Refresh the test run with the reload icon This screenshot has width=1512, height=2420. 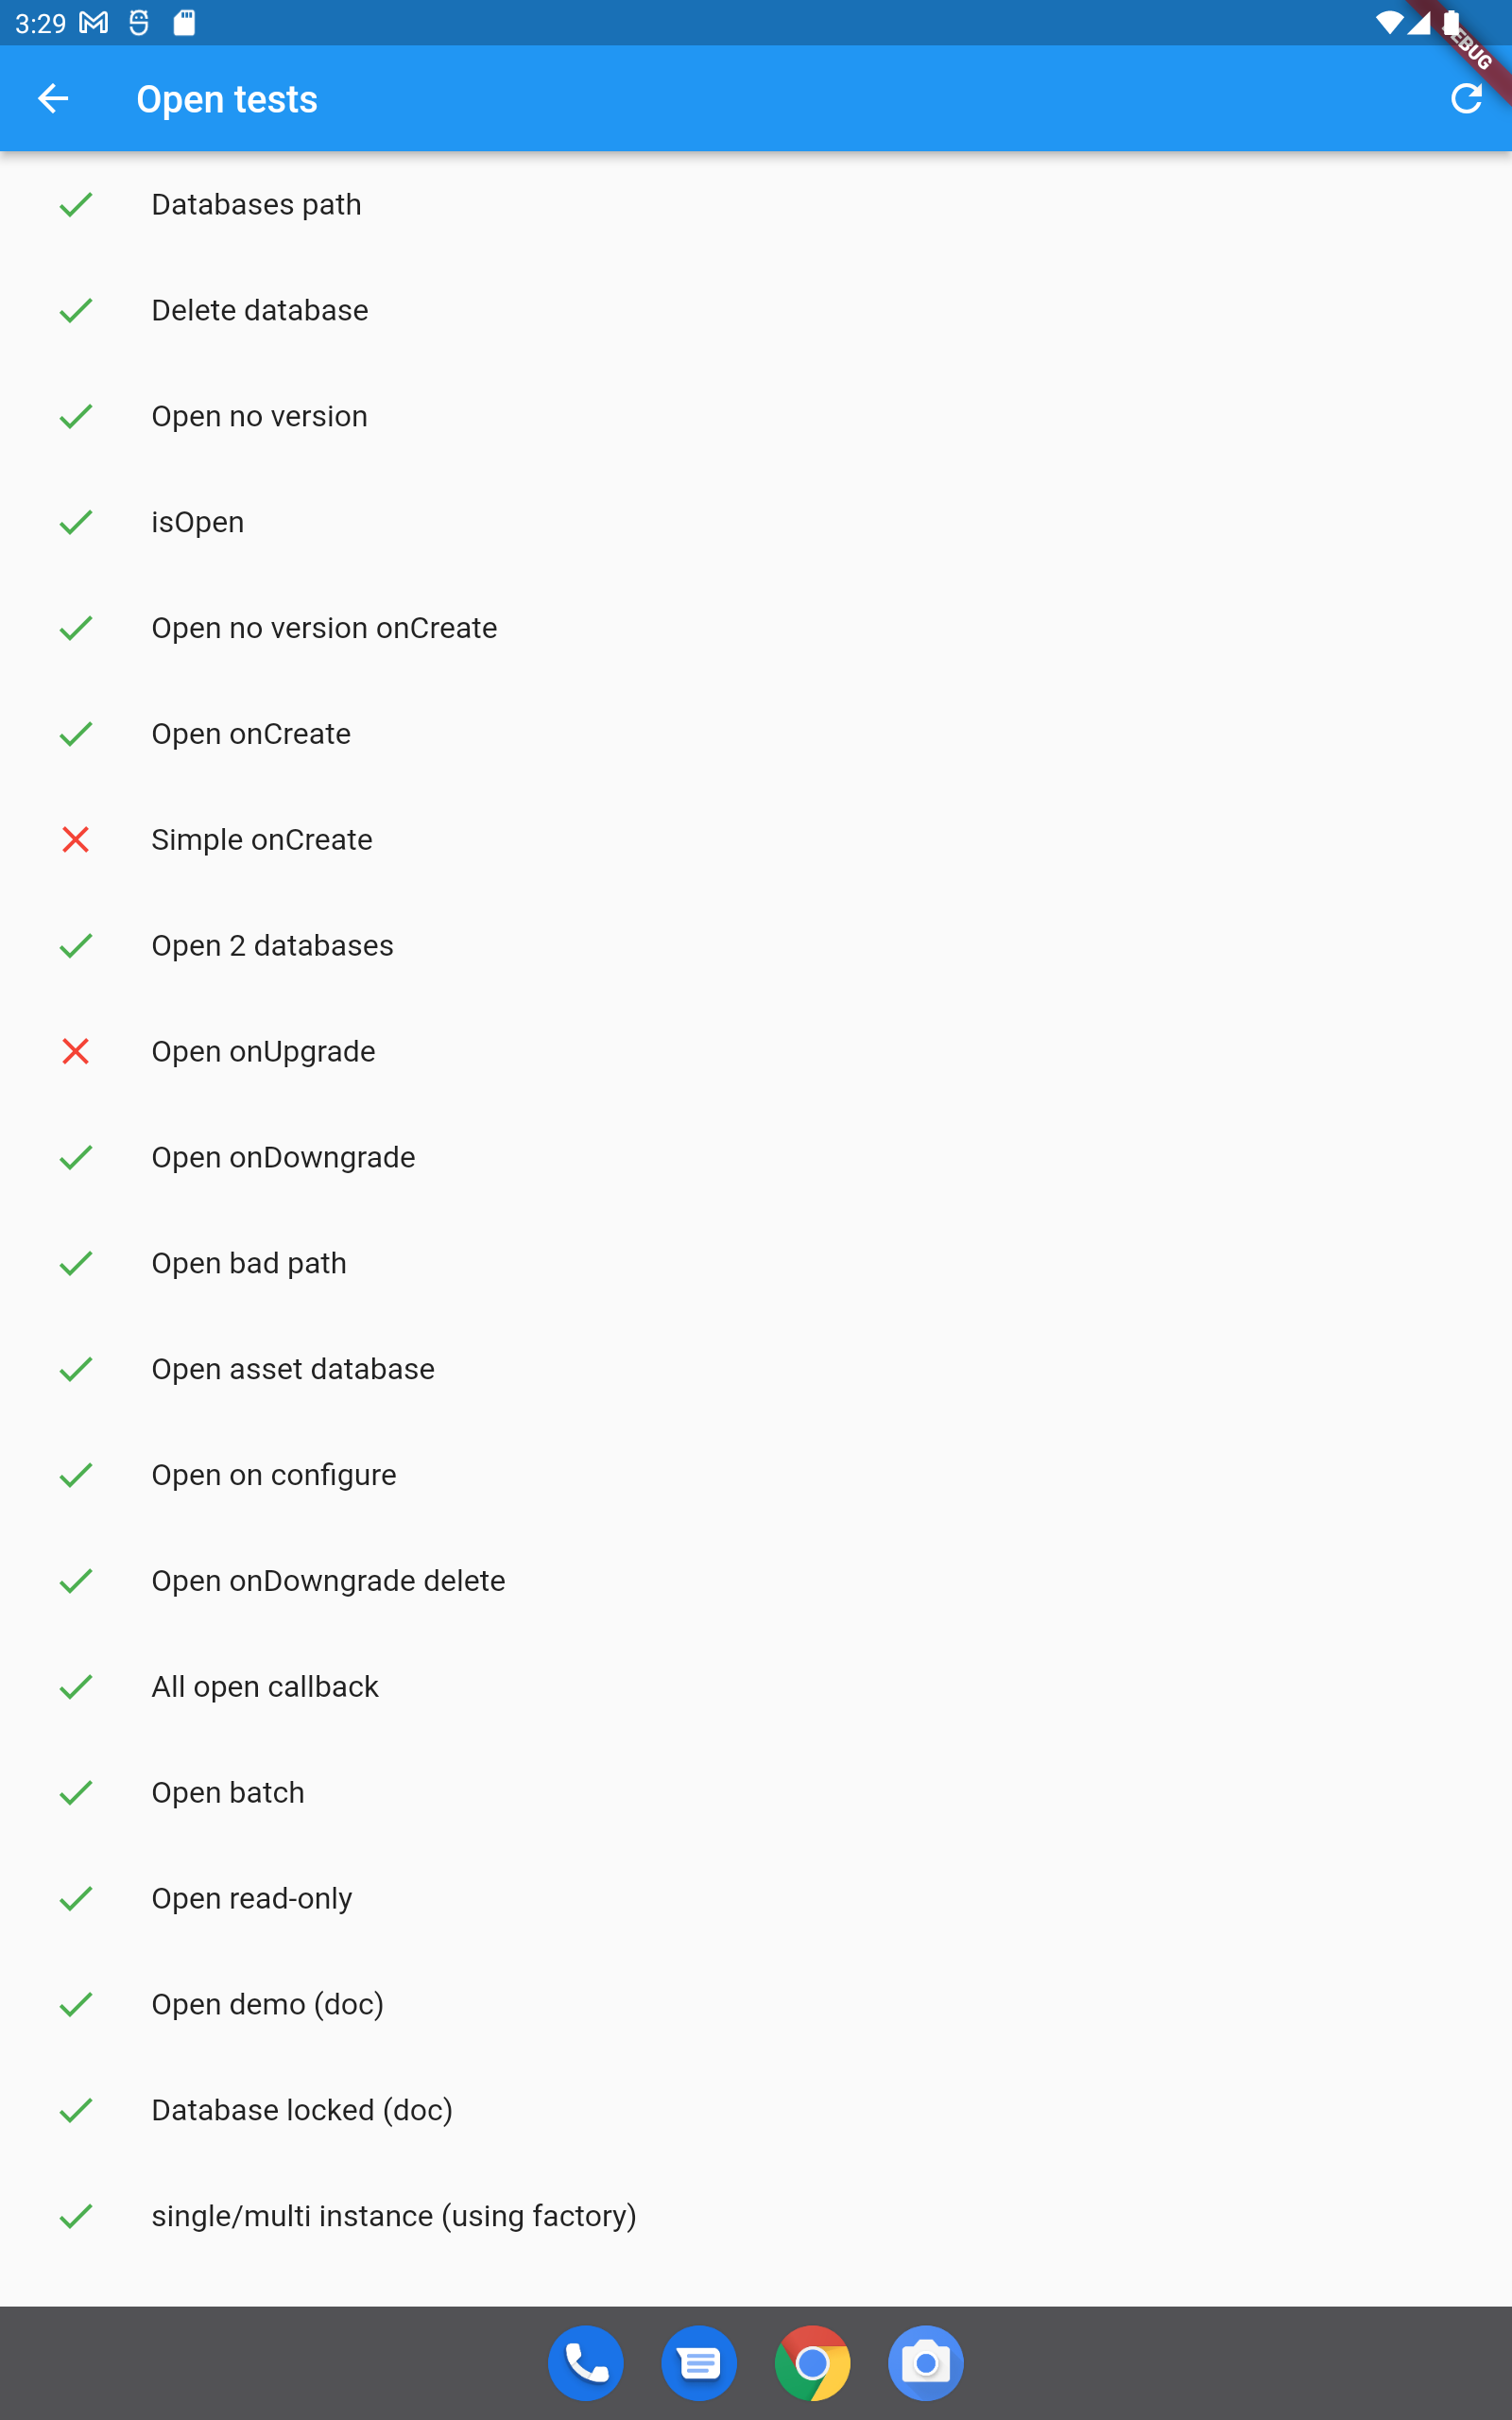(x=1465, y=98)
